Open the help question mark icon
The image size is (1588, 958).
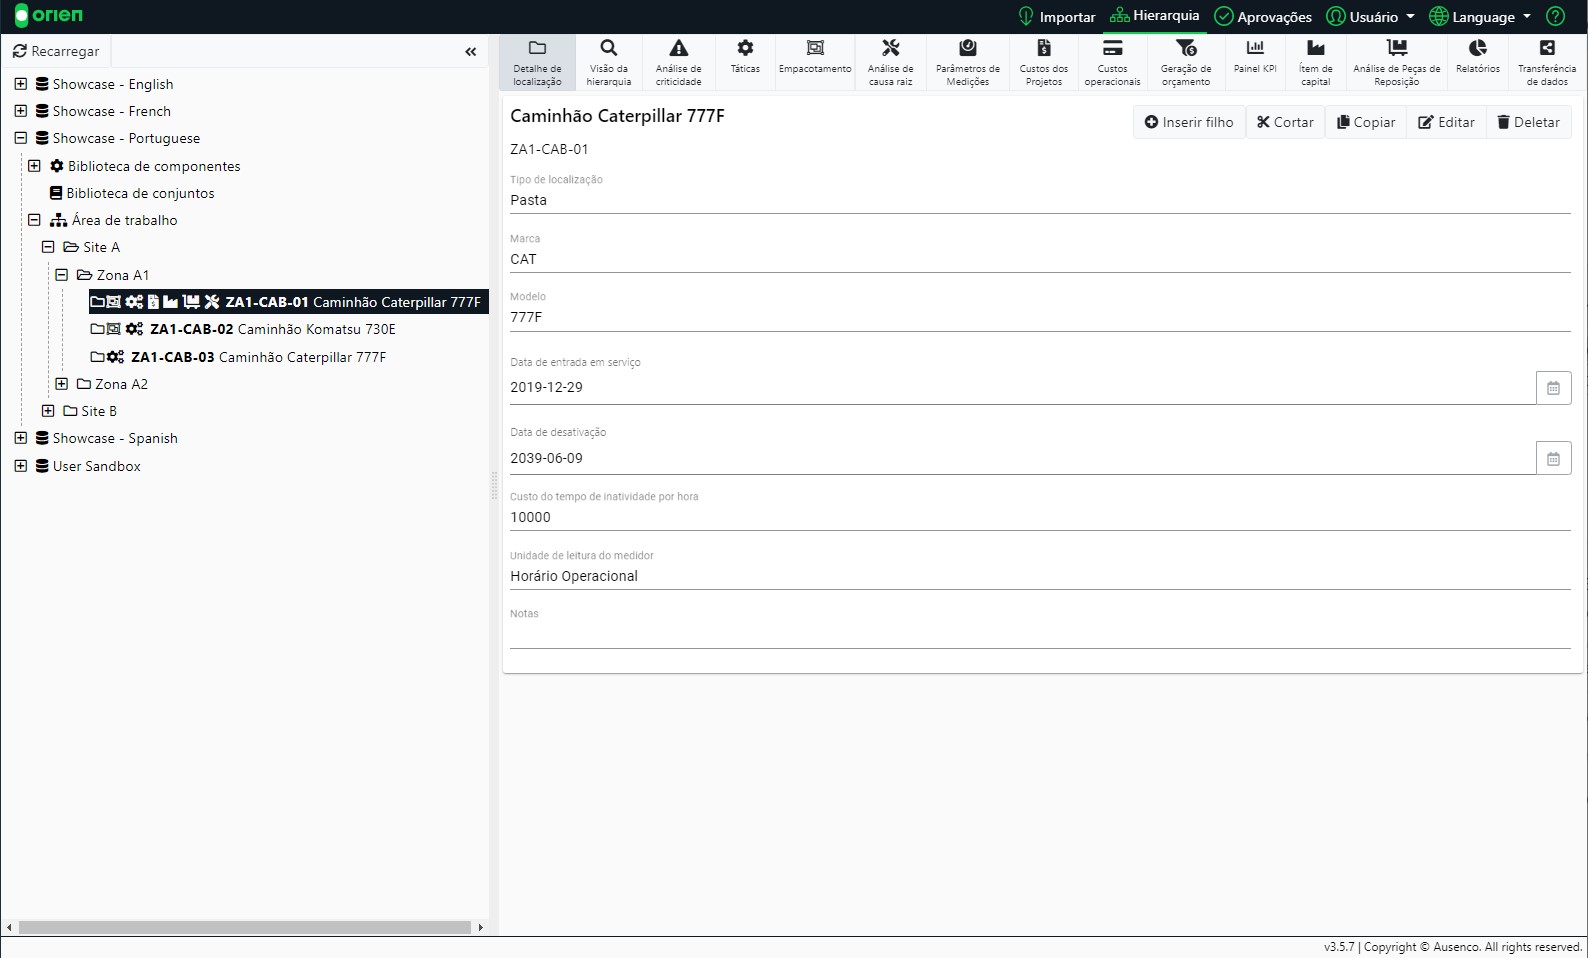pos(1555,16)
